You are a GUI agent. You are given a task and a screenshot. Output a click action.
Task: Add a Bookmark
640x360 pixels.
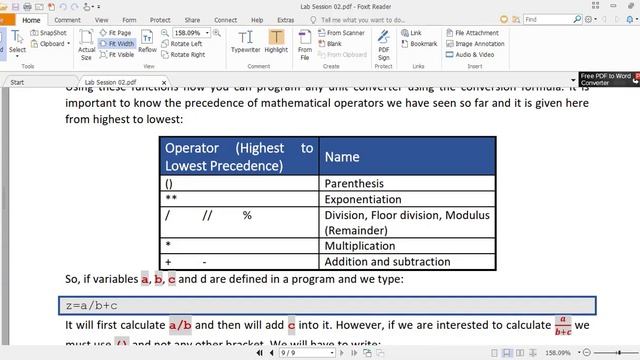[419, 44]
